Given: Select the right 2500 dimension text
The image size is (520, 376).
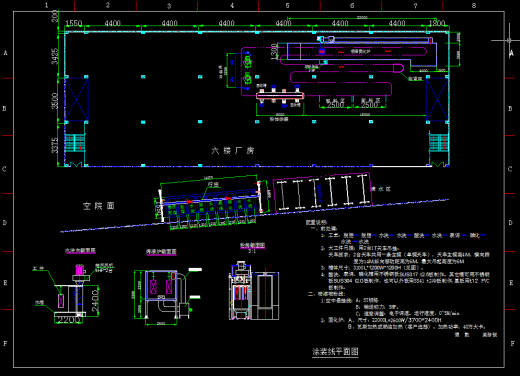Looking at the screenshot, I should [x=369, y=105].
